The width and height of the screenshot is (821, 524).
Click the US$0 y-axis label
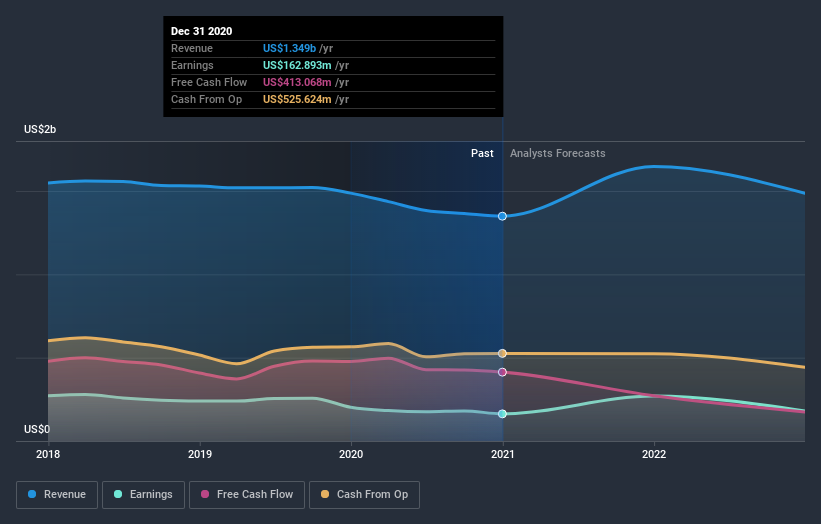[x=37, y=429]
